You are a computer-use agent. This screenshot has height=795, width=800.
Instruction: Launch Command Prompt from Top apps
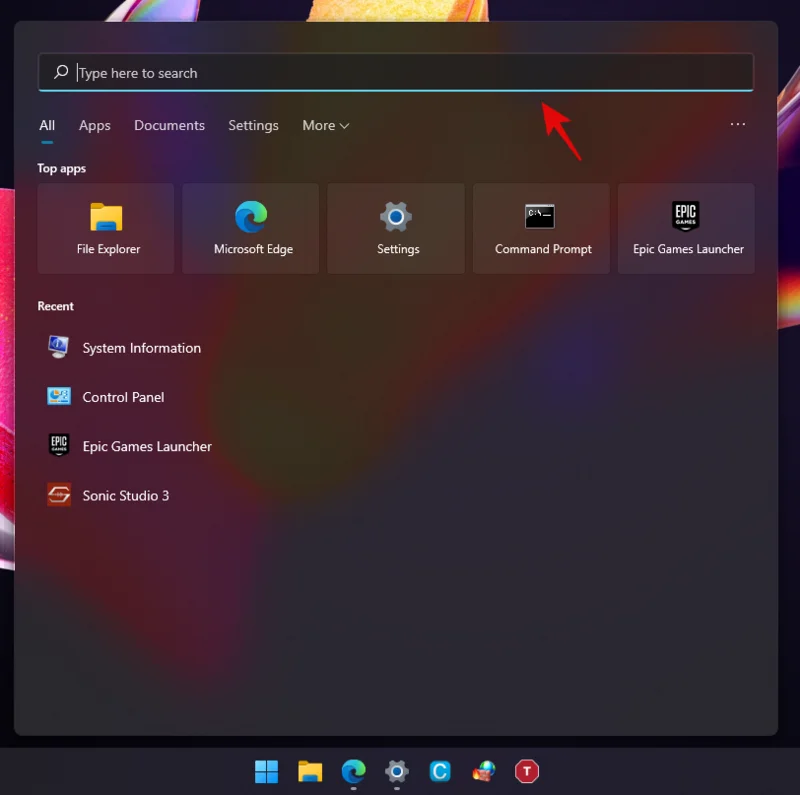pyautogui.click(x=541, y=227)
